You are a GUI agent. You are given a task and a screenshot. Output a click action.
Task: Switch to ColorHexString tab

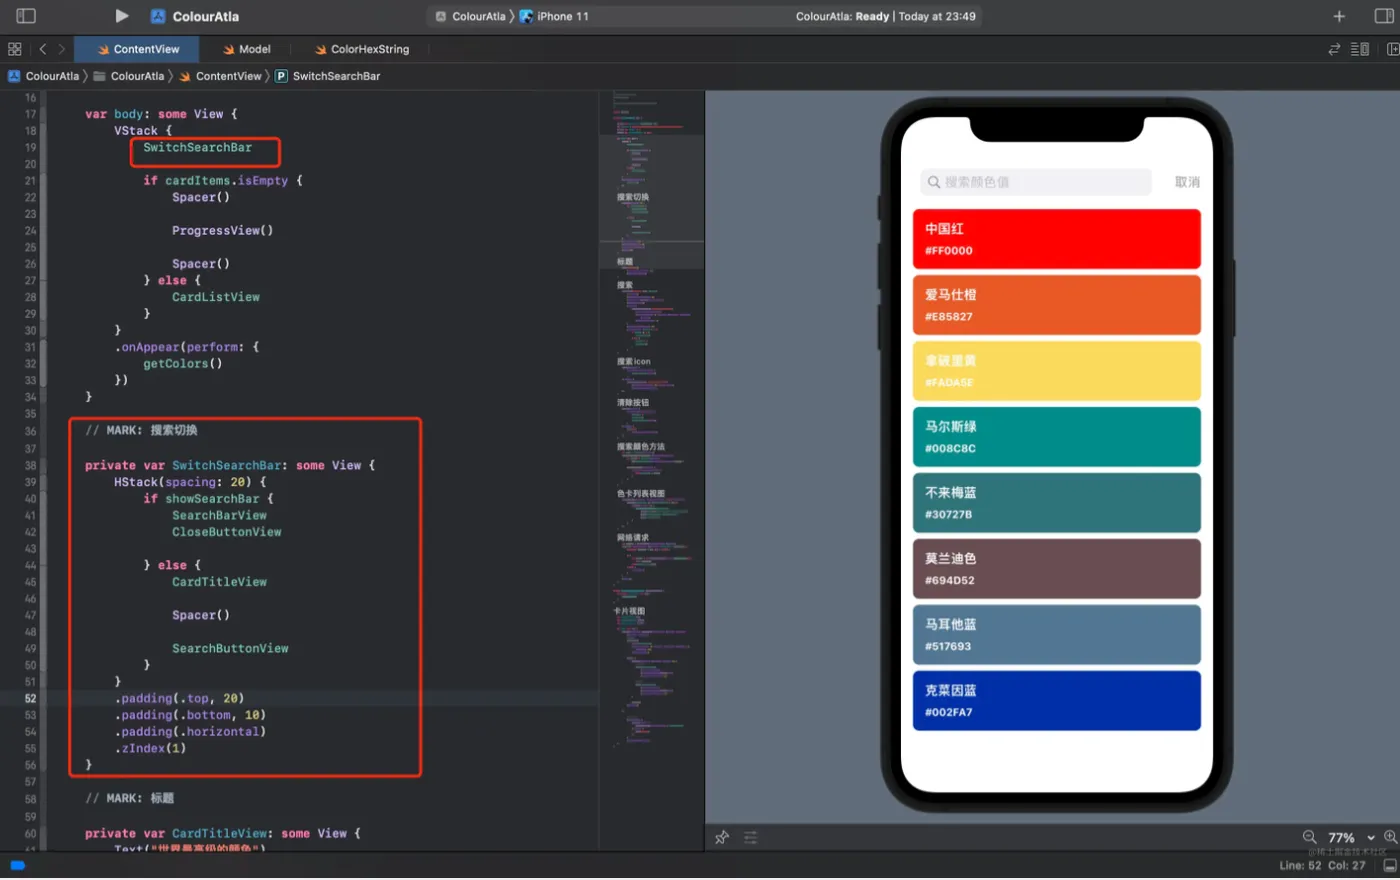pyautogui.click(x=362, y=49)
